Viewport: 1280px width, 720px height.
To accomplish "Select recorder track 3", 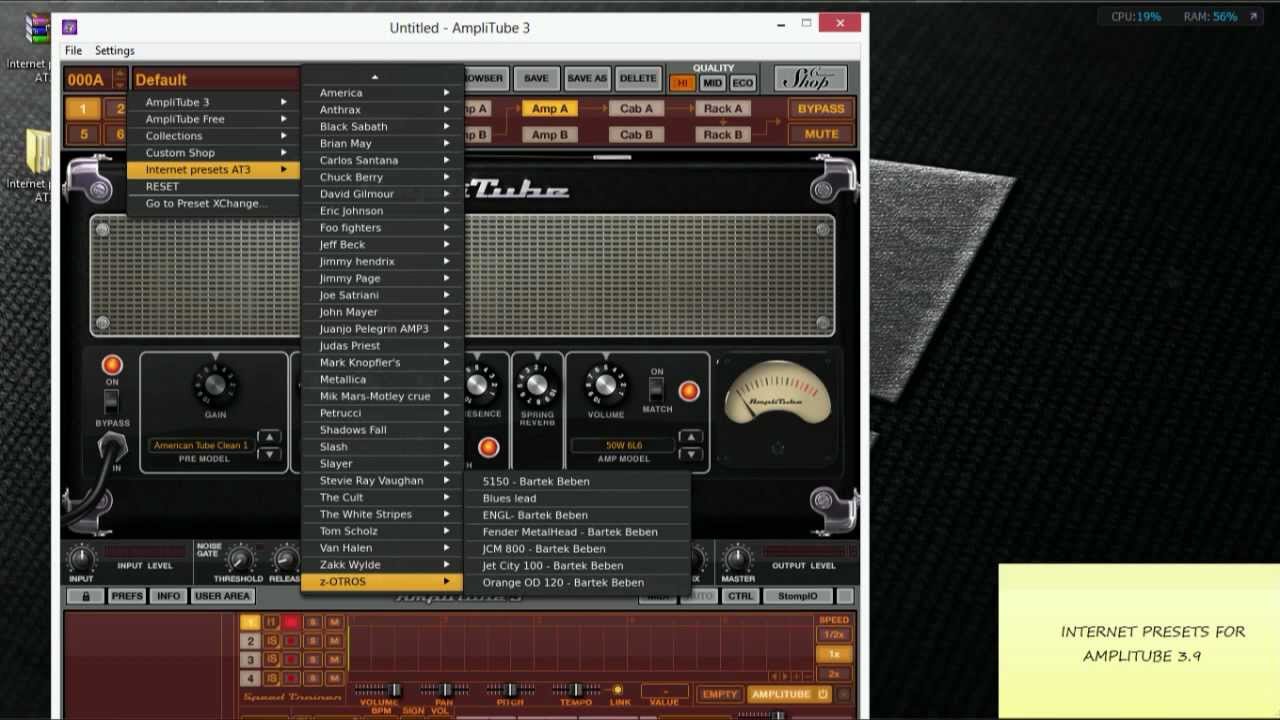I will pyautogui.click(x=250, y=659).
